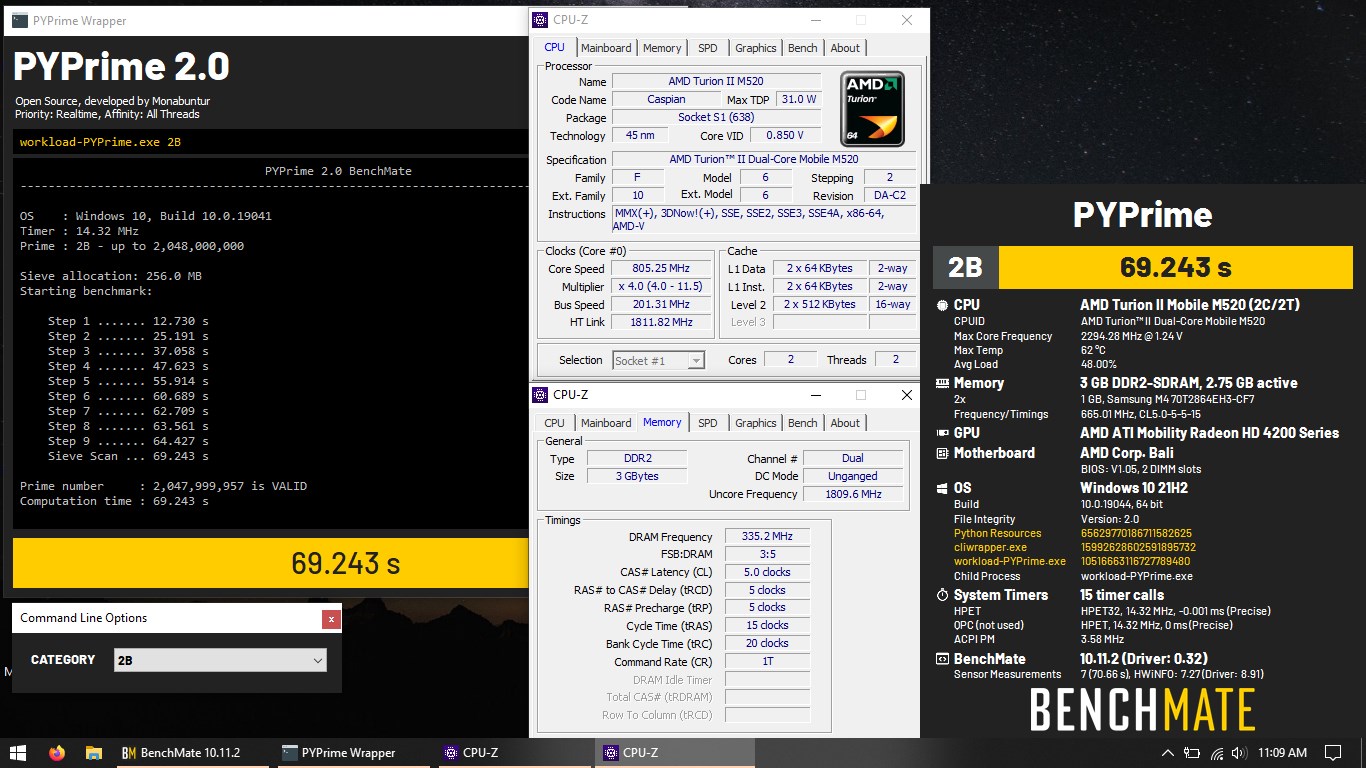1366x768 pixels.
Task: Click the Motherboard icon in BenchMate panel
Action: (941, 453)
